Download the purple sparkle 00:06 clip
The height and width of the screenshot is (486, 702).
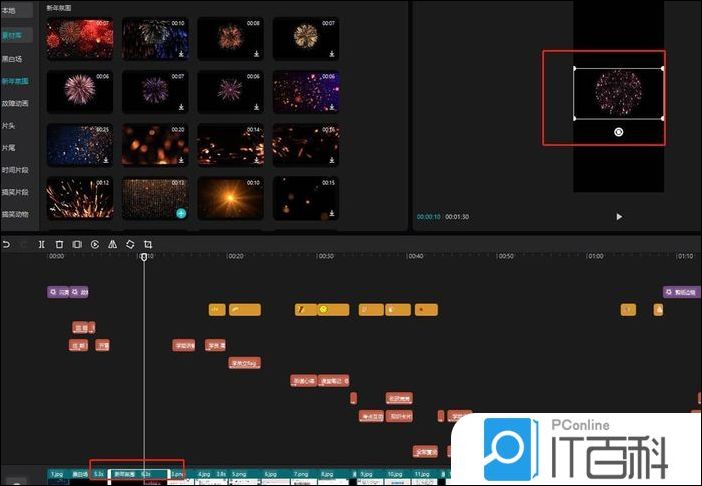click(x=332, y=107)
